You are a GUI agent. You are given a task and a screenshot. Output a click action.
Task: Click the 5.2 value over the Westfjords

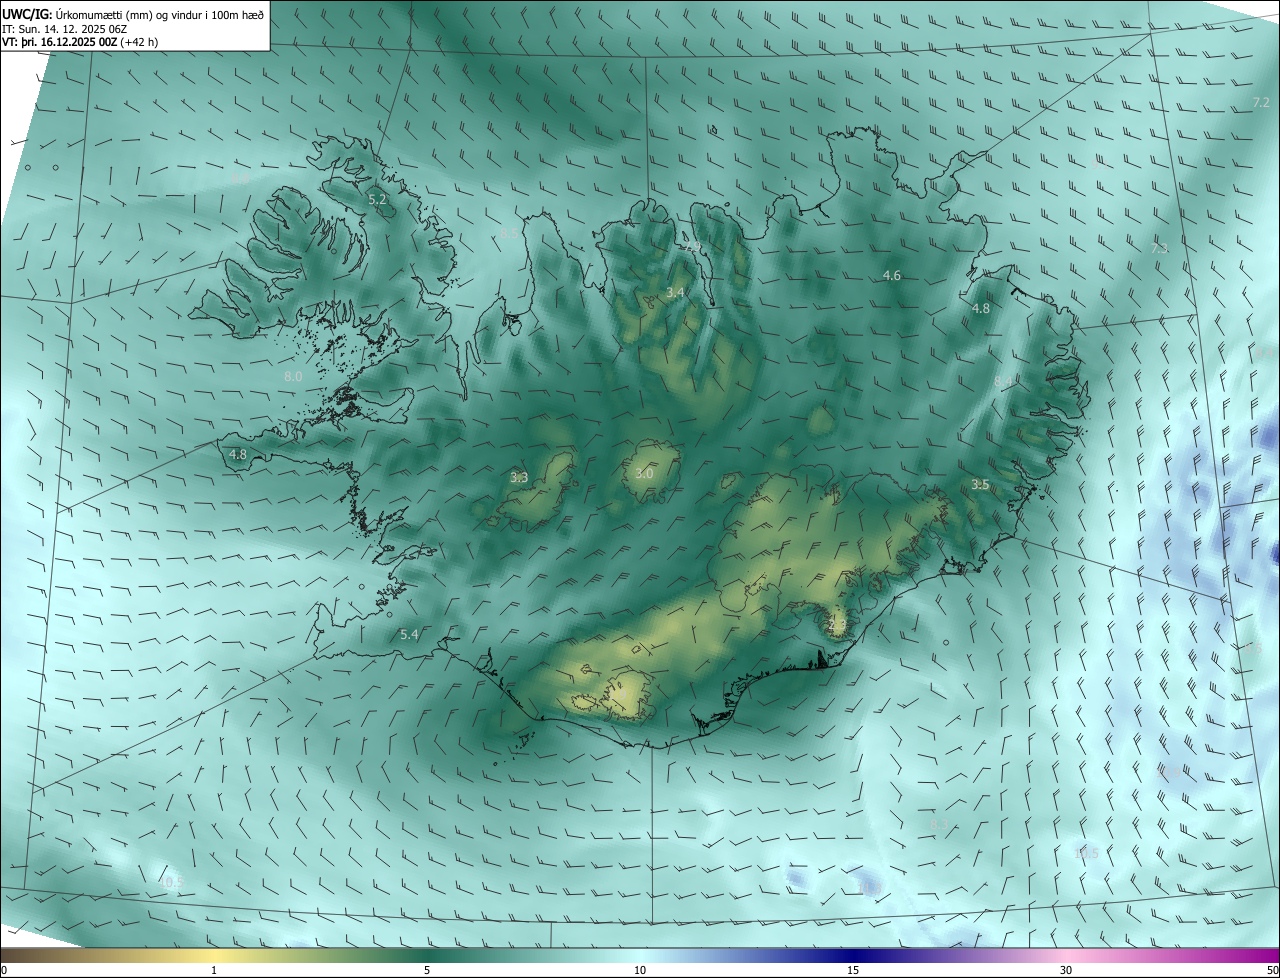pos(378,200)
